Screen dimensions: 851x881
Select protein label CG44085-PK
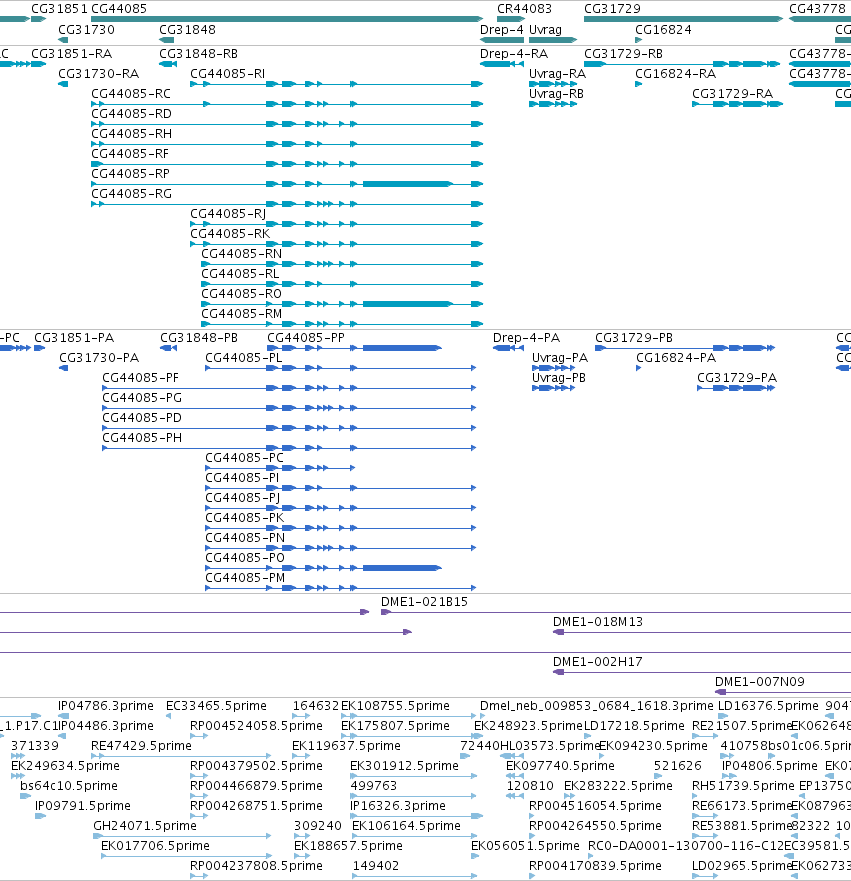click(x=244, y=517)
